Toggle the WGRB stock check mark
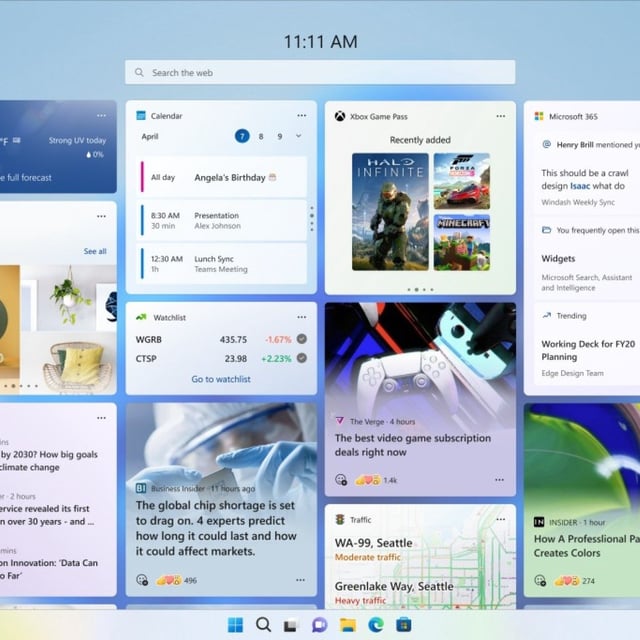This screenshot has height=640, width=640. [x=302, y=339]
